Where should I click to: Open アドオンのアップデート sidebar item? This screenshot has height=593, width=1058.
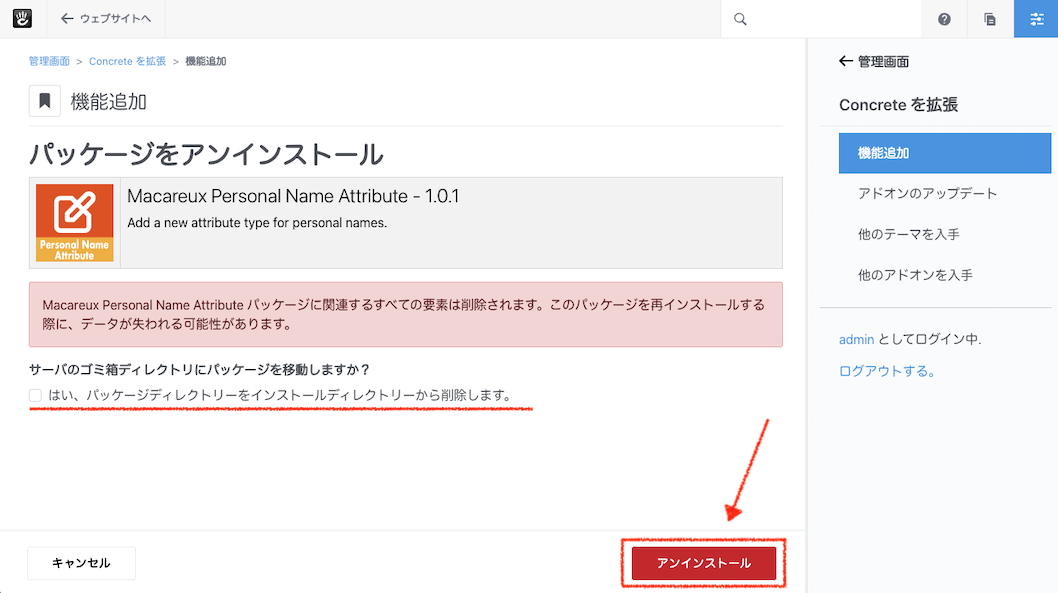click(927, 194)
